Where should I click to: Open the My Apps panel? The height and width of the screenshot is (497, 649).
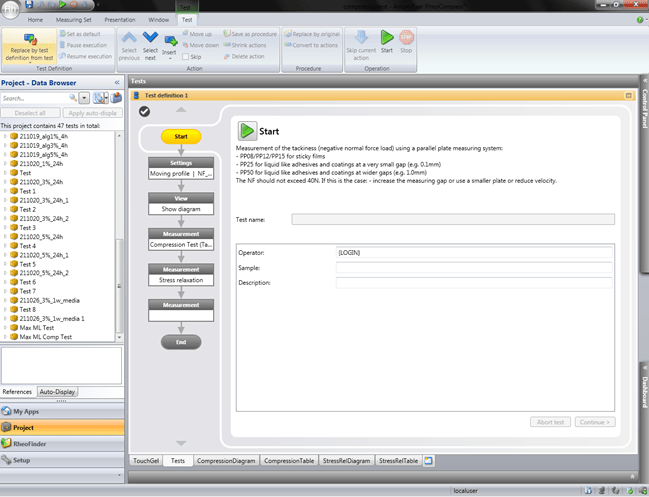62,411
